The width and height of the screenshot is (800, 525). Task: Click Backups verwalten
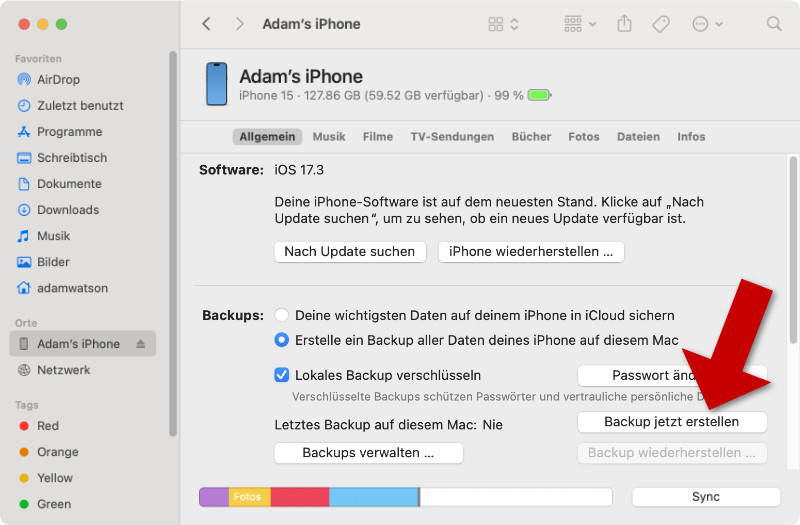click(x=368, y=453)
